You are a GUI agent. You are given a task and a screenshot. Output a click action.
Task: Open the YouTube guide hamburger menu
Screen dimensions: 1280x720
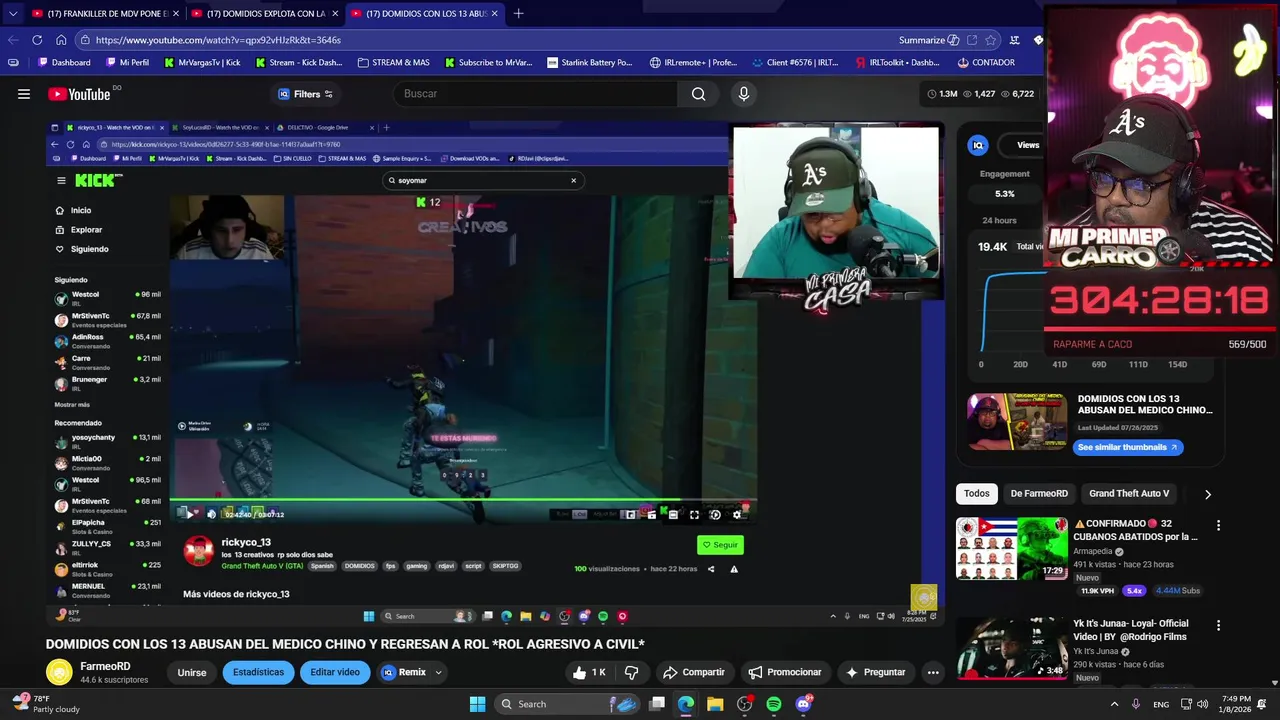(x=24, y=94)
